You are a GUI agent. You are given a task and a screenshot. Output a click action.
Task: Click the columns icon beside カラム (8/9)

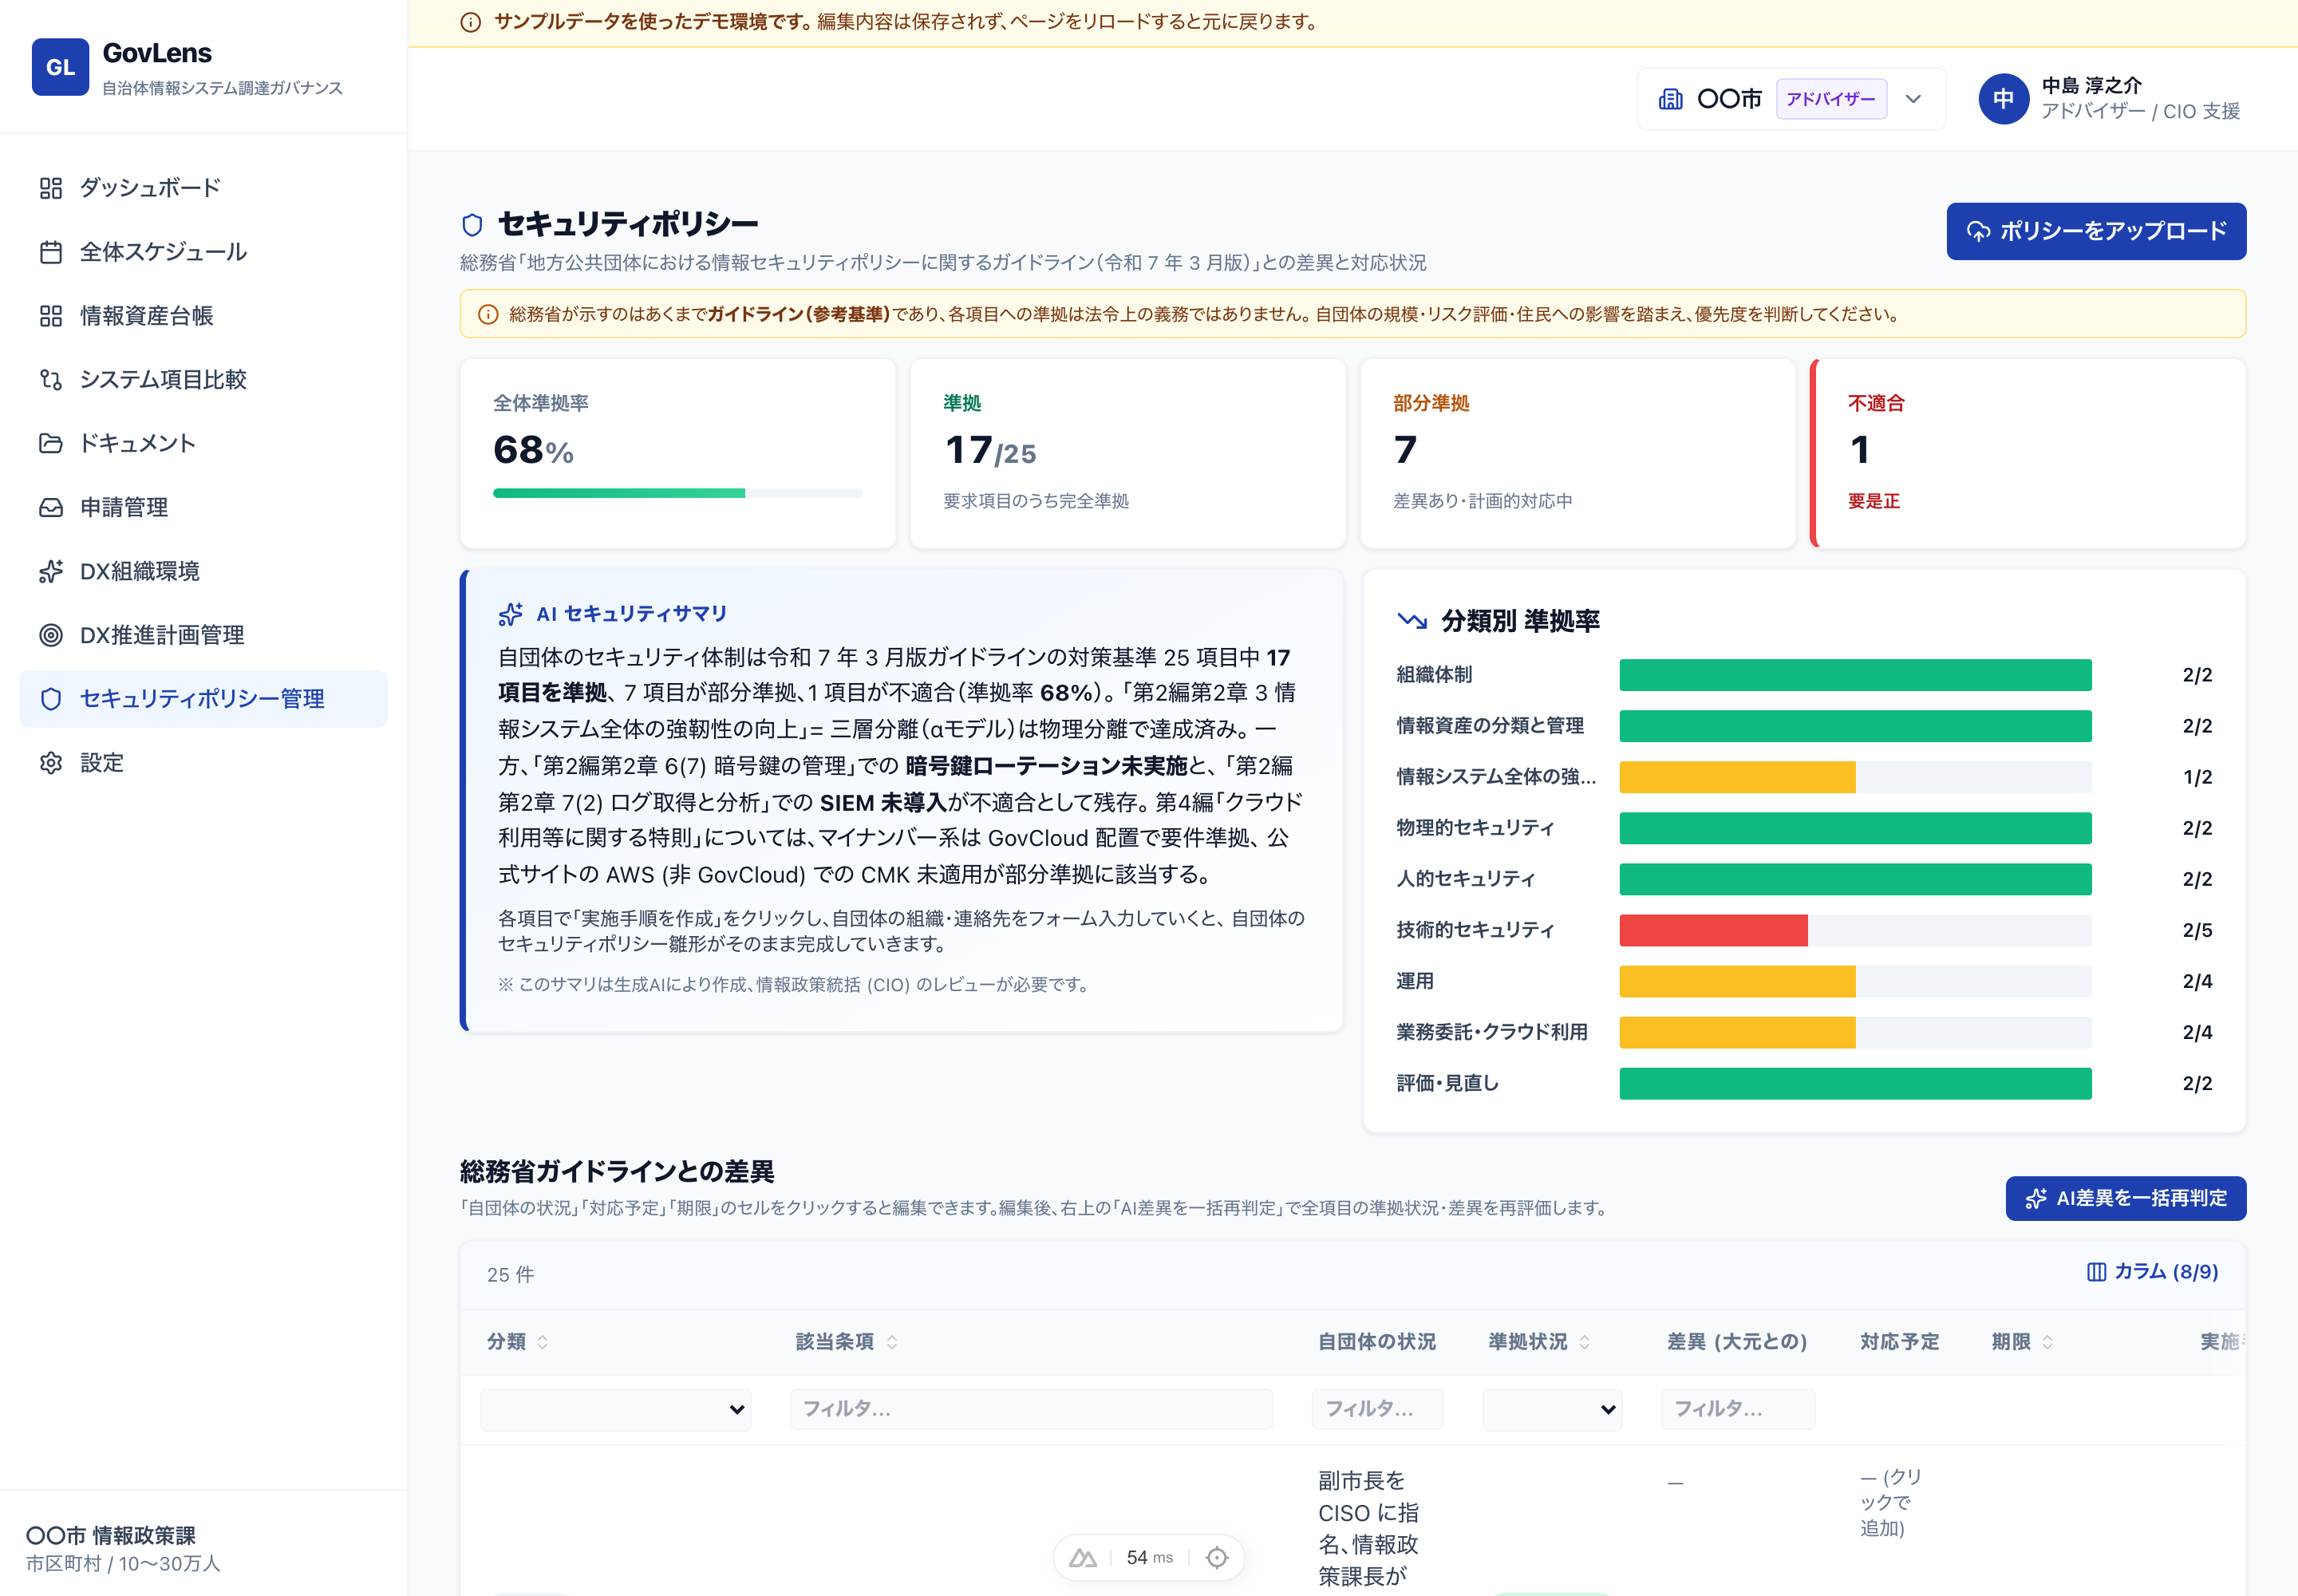(2096, 1272)
